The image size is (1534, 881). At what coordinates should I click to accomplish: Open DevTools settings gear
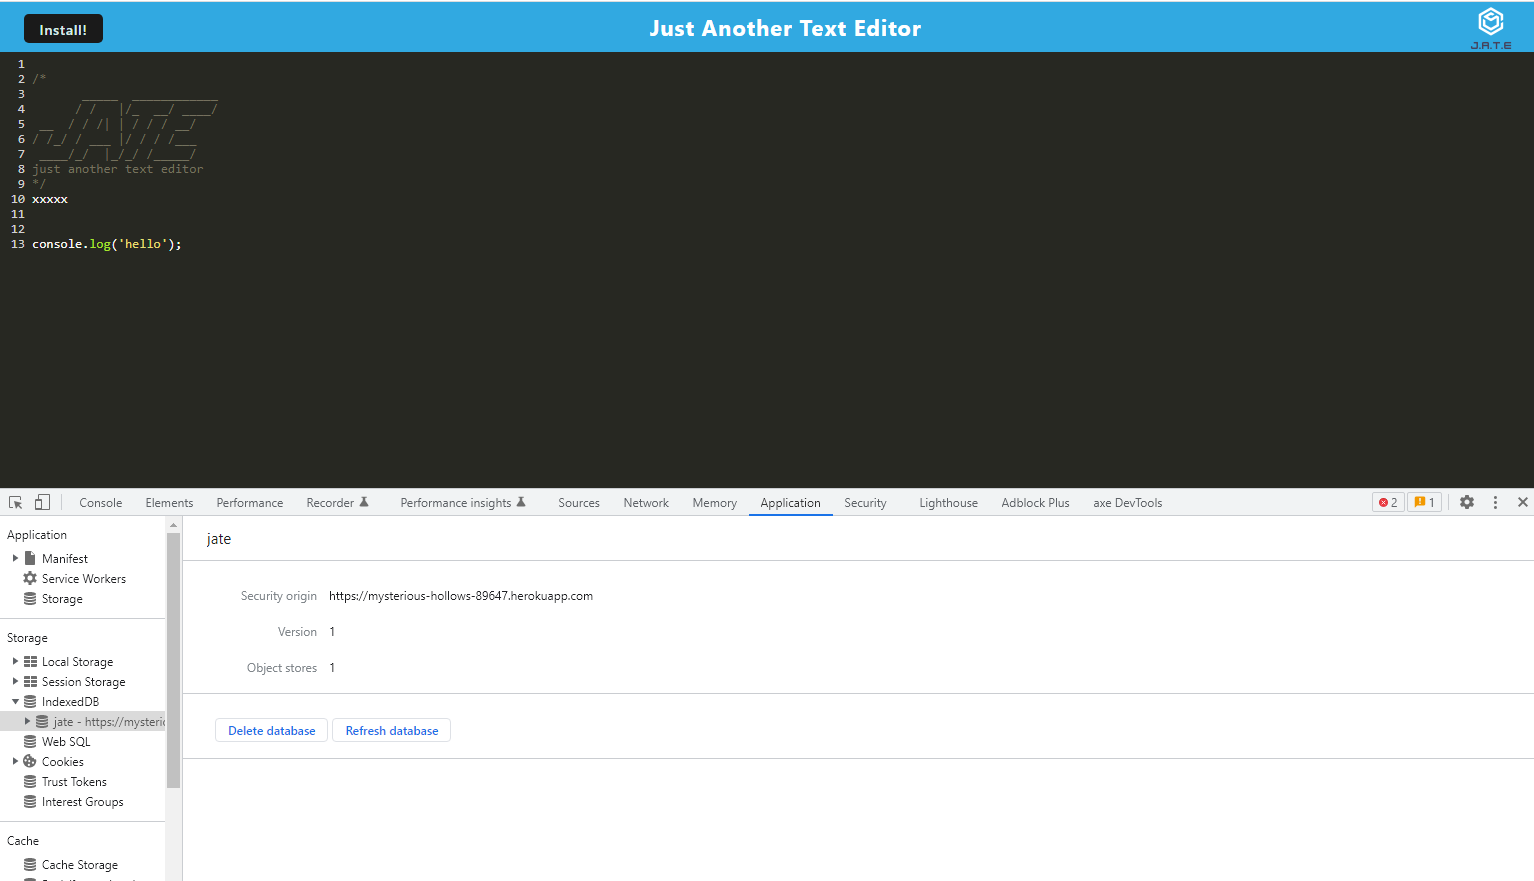(x=1466, y=502)
